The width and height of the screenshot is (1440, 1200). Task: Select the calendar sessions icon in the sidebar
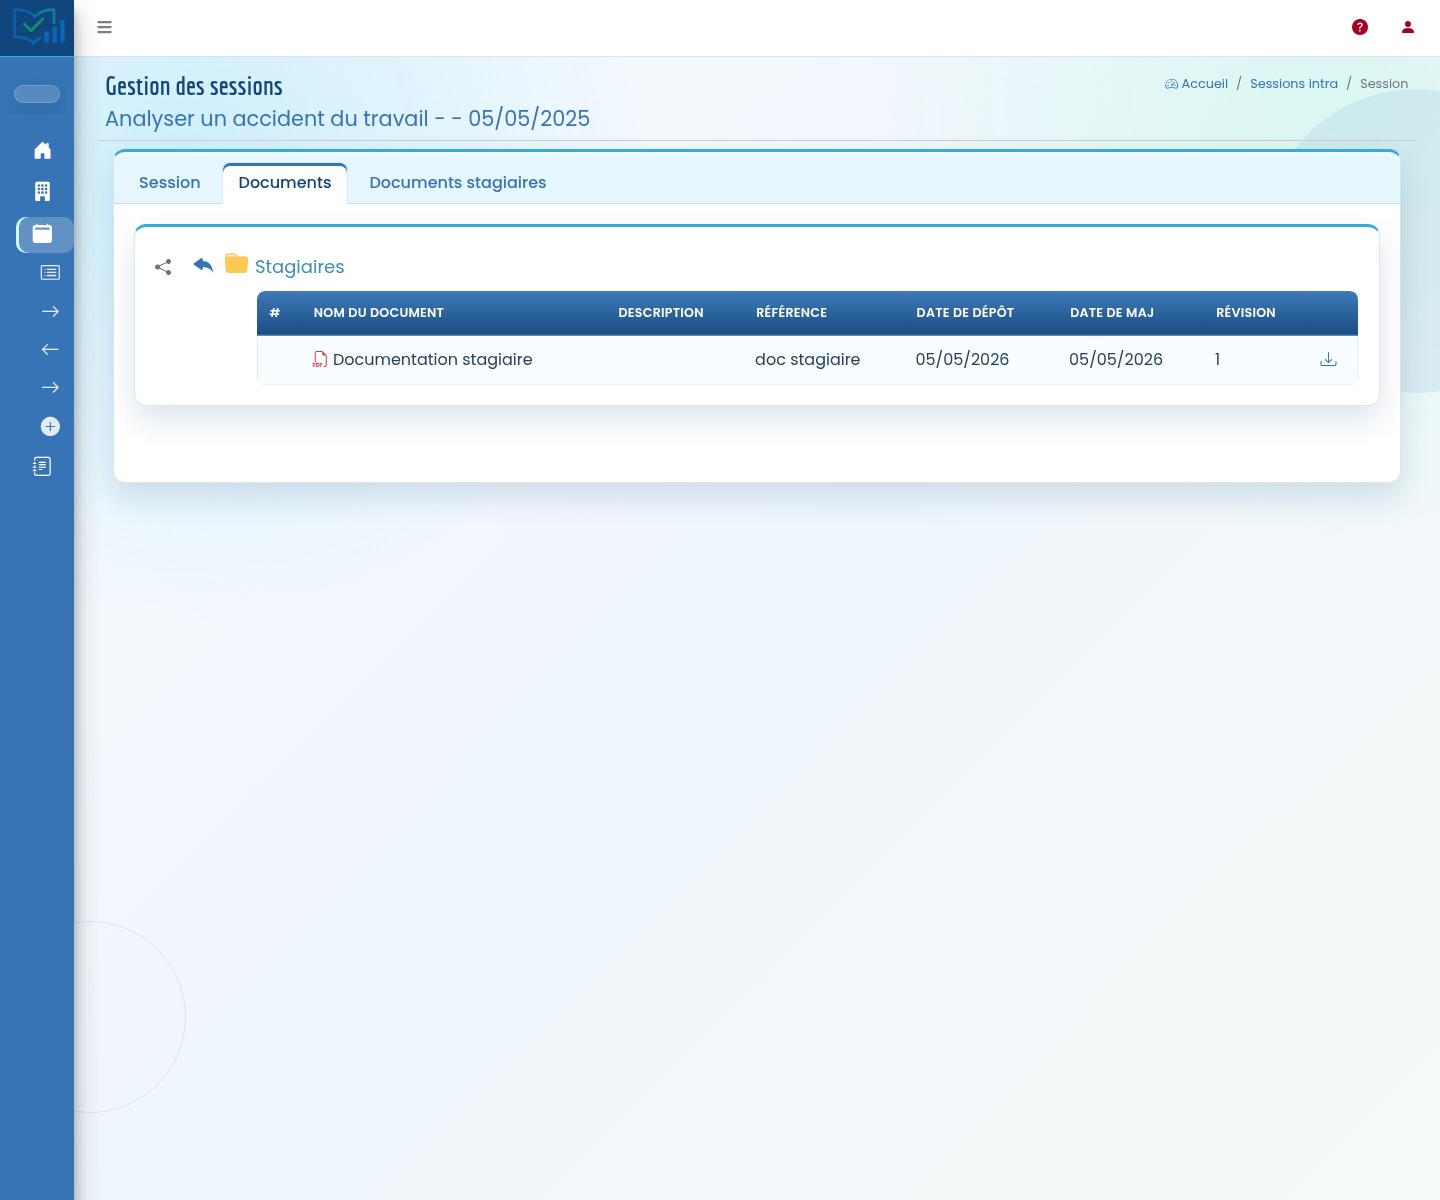42,234
